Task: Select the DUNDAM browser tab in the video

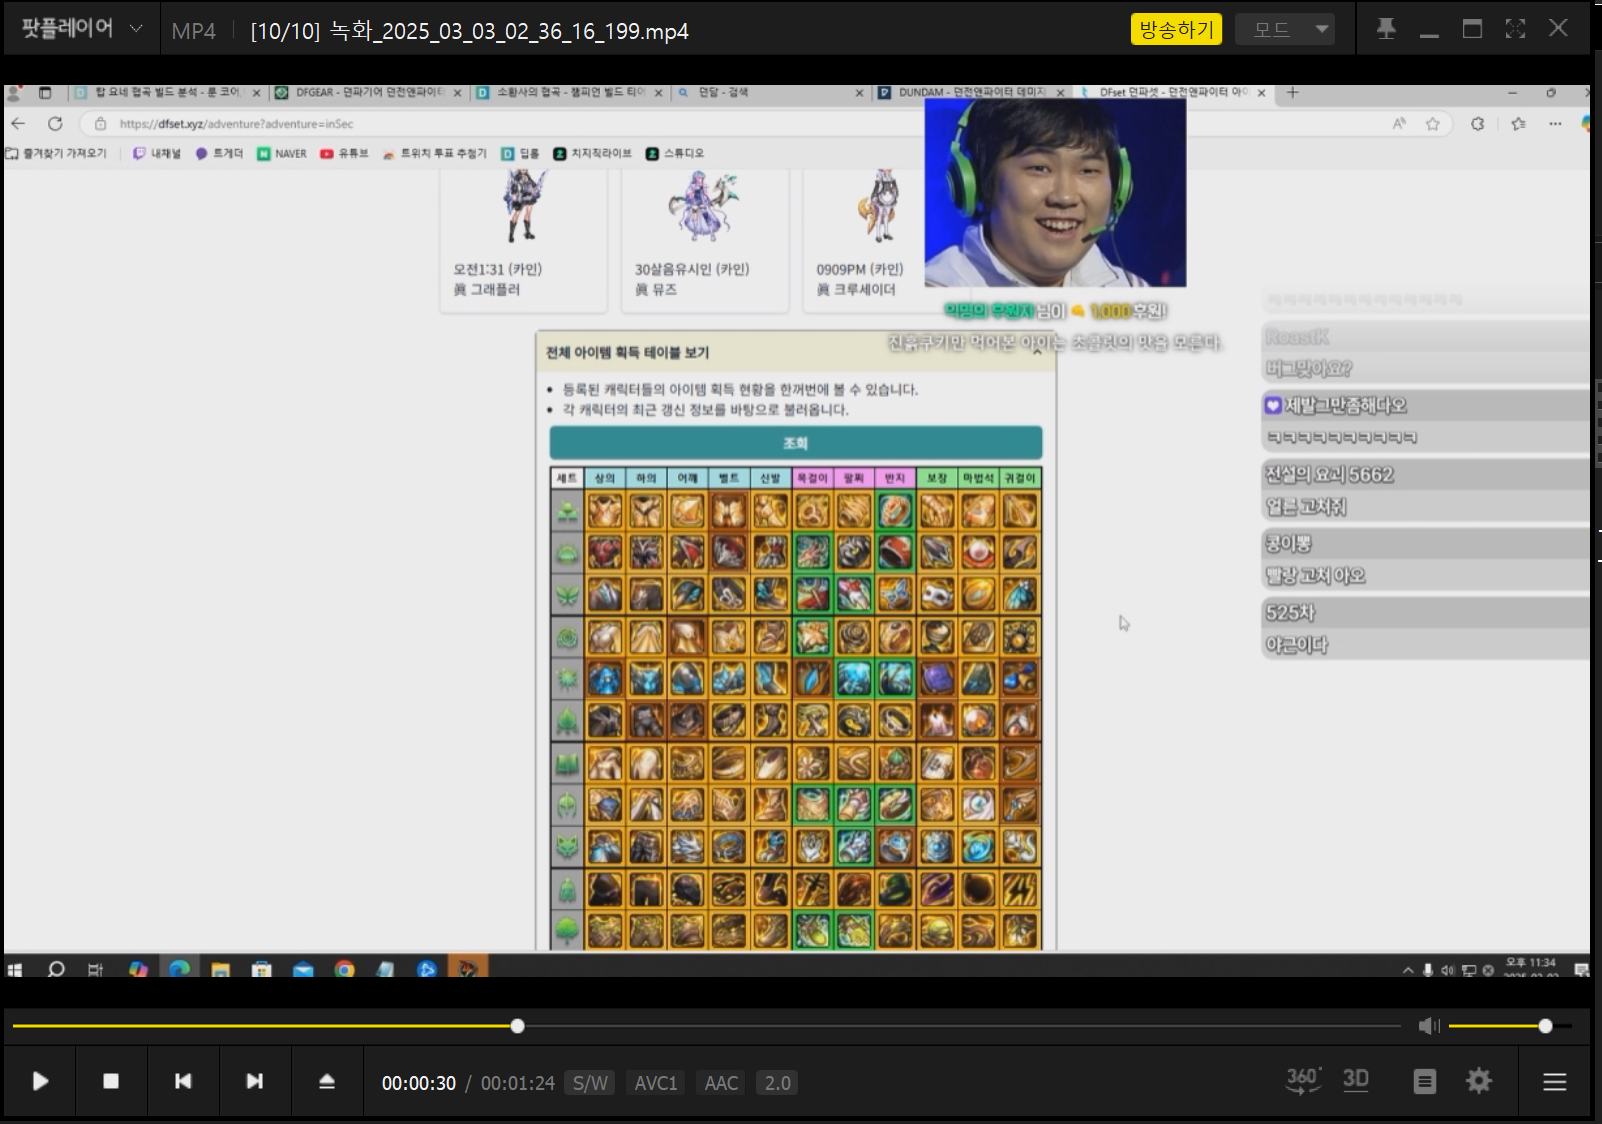Action: (x=970, y=92)
